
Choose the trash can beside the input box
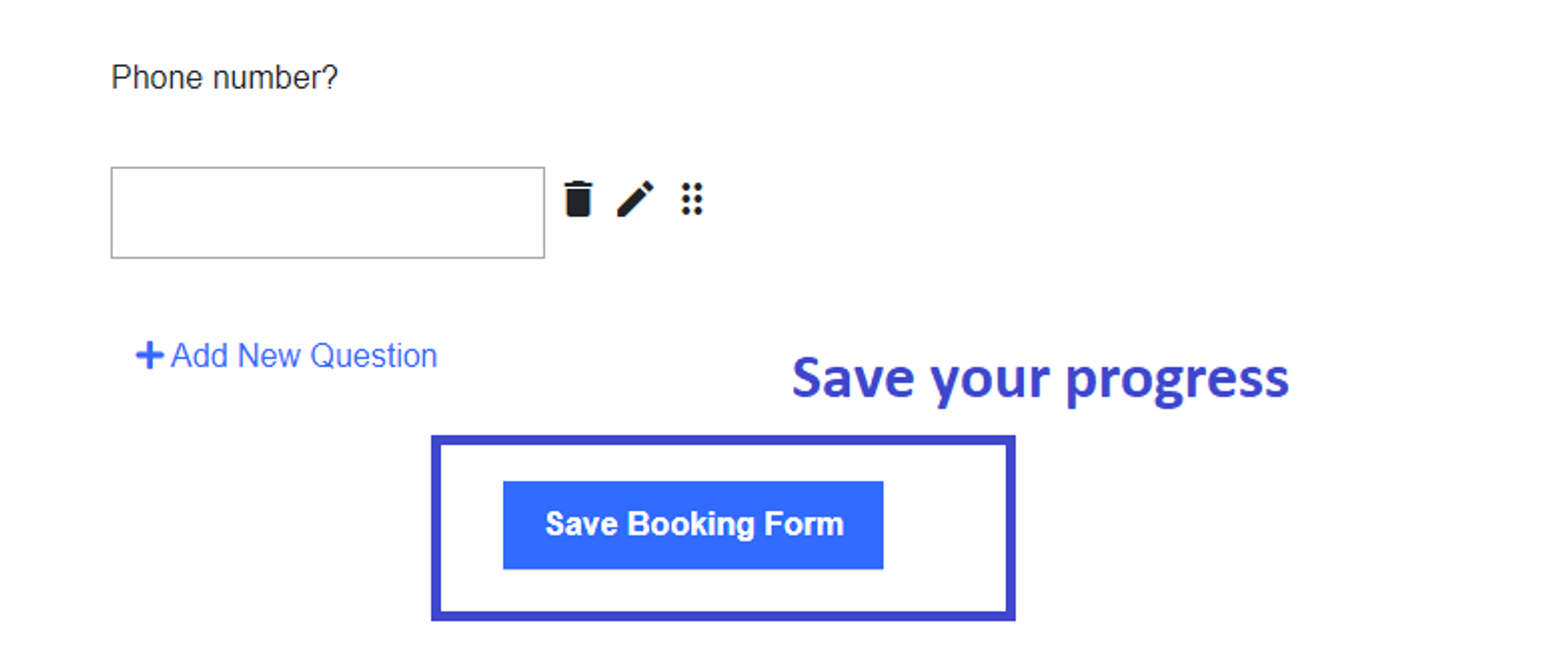(x=578, y=198)
